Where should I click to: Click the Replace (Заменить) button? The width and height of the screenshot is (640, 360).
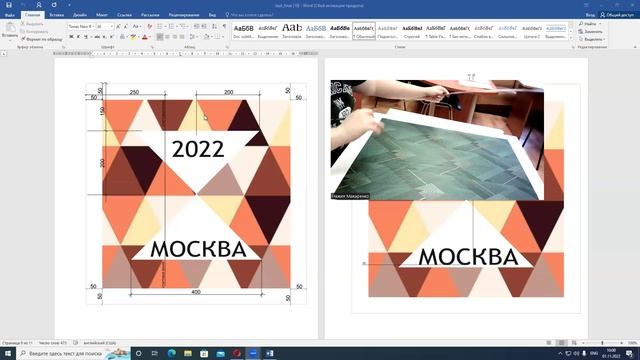(x=590, y=31)
